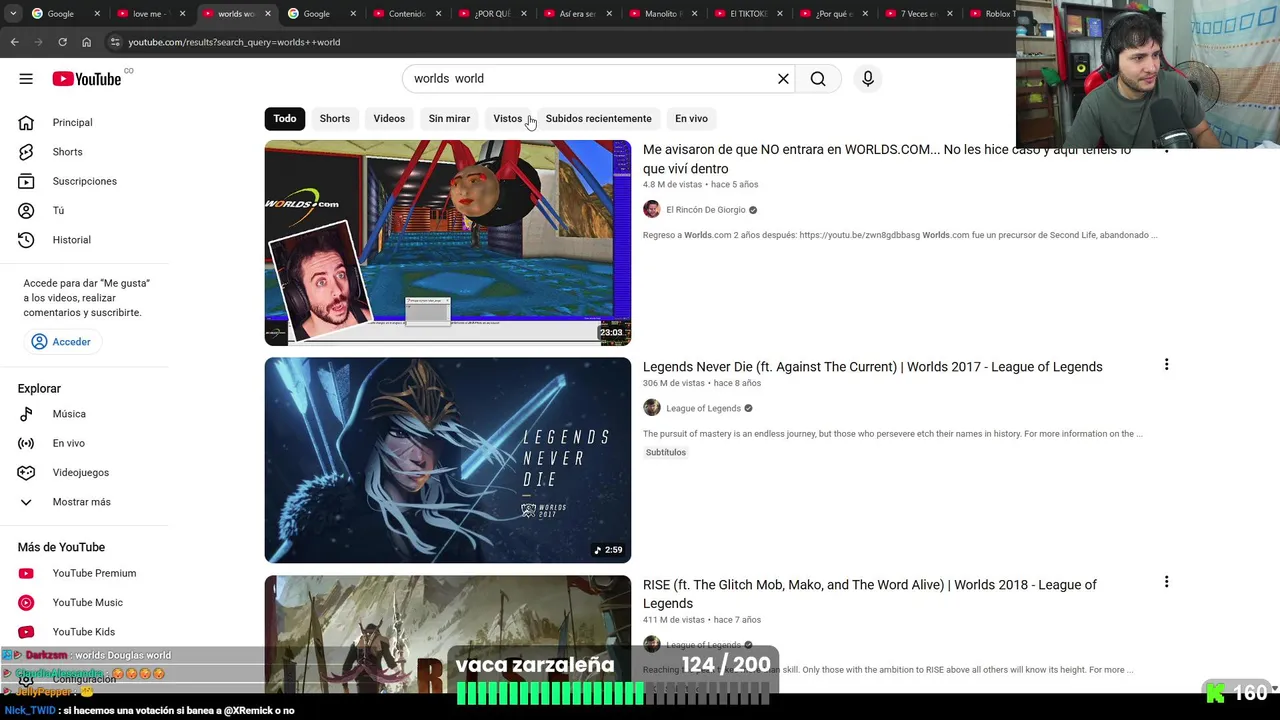Screen dimensions: 1280x720
Task: Open options menu for RISE video
Action: [x=1166, y=582]
